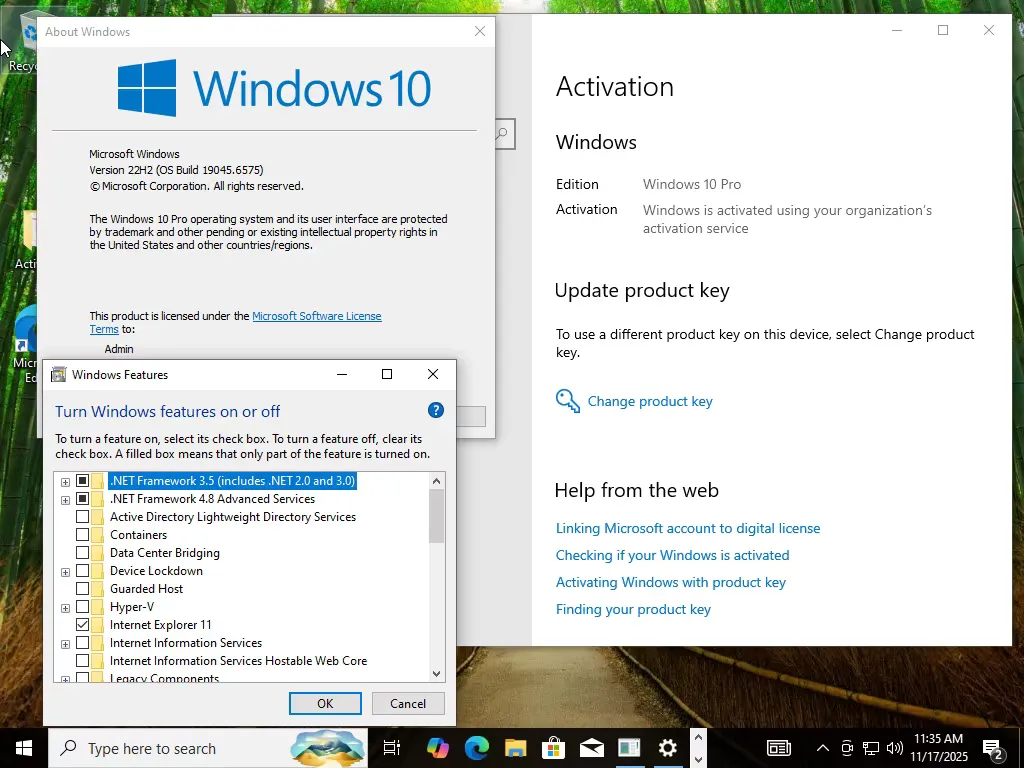This screenshot has width=1024, height=768.
Task: Open the Mail app from taskbar
Action: [x=591, y=748]
